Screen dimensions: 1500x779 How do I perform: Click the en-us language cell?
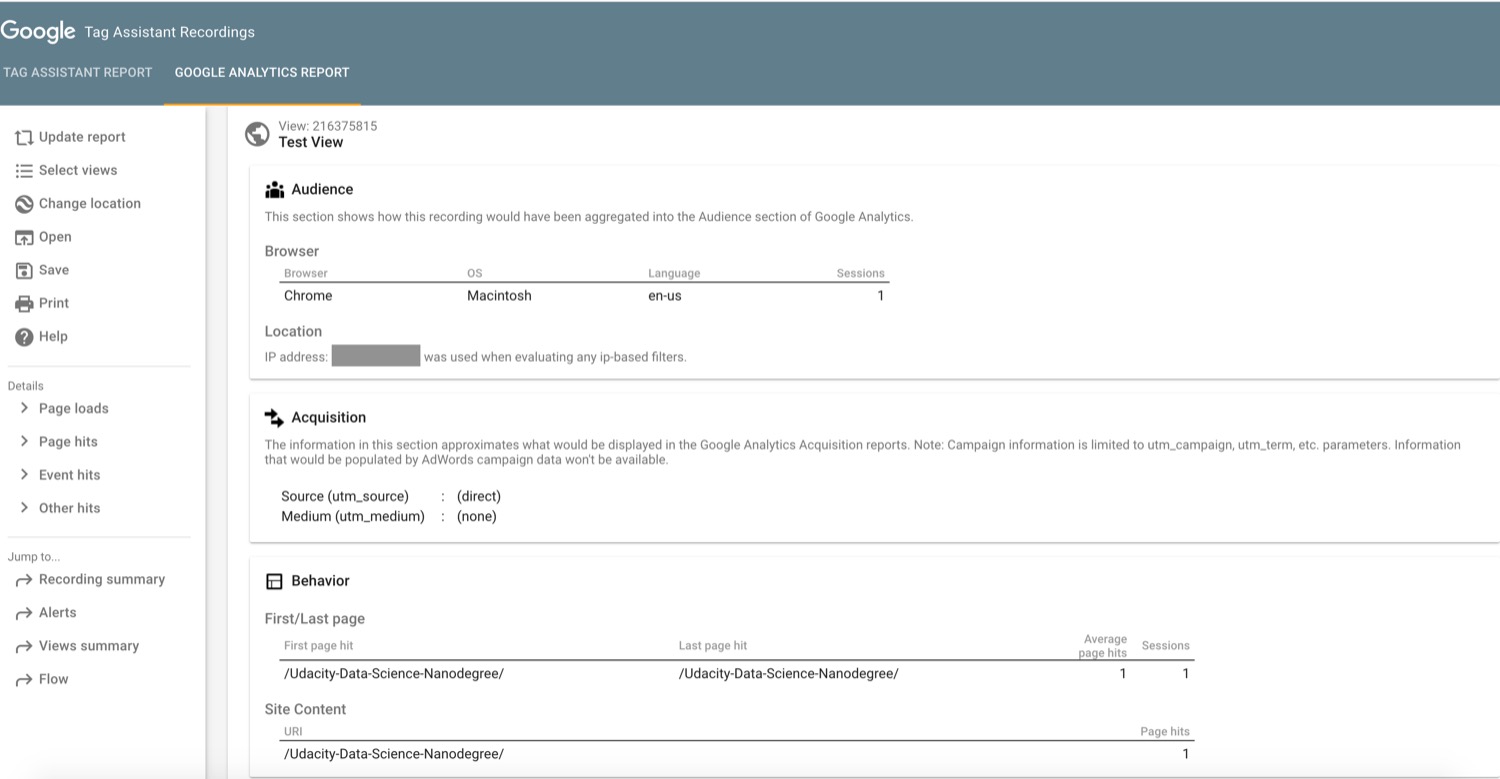pos(665,296)
